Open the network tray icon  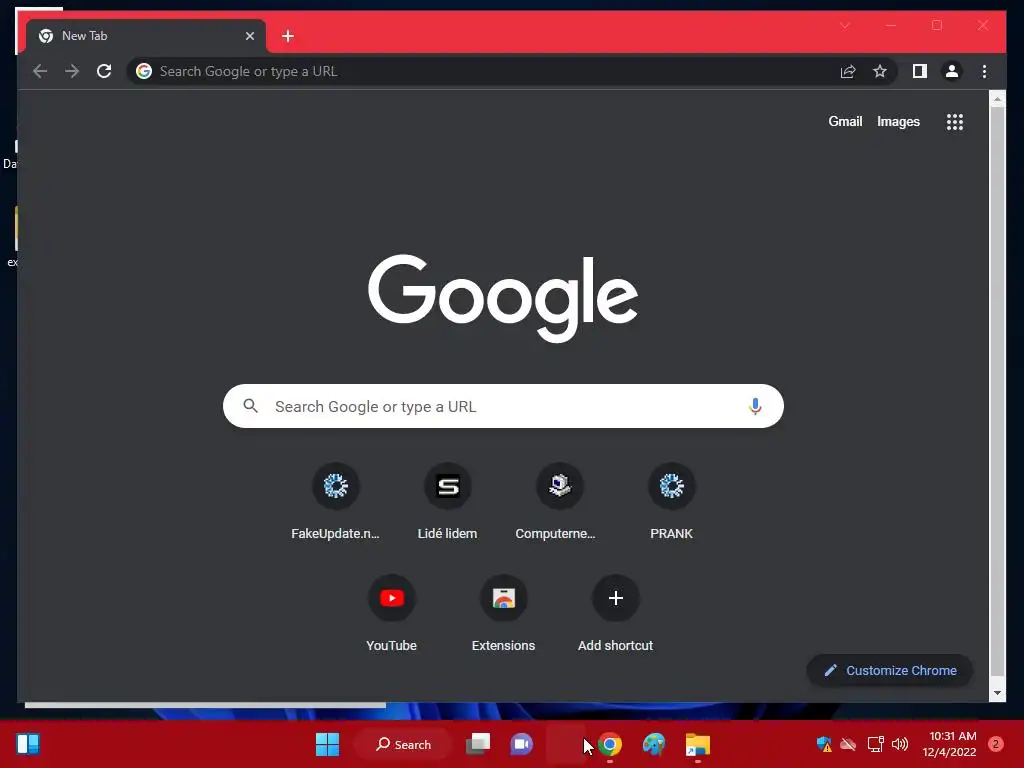pos(875,744)
